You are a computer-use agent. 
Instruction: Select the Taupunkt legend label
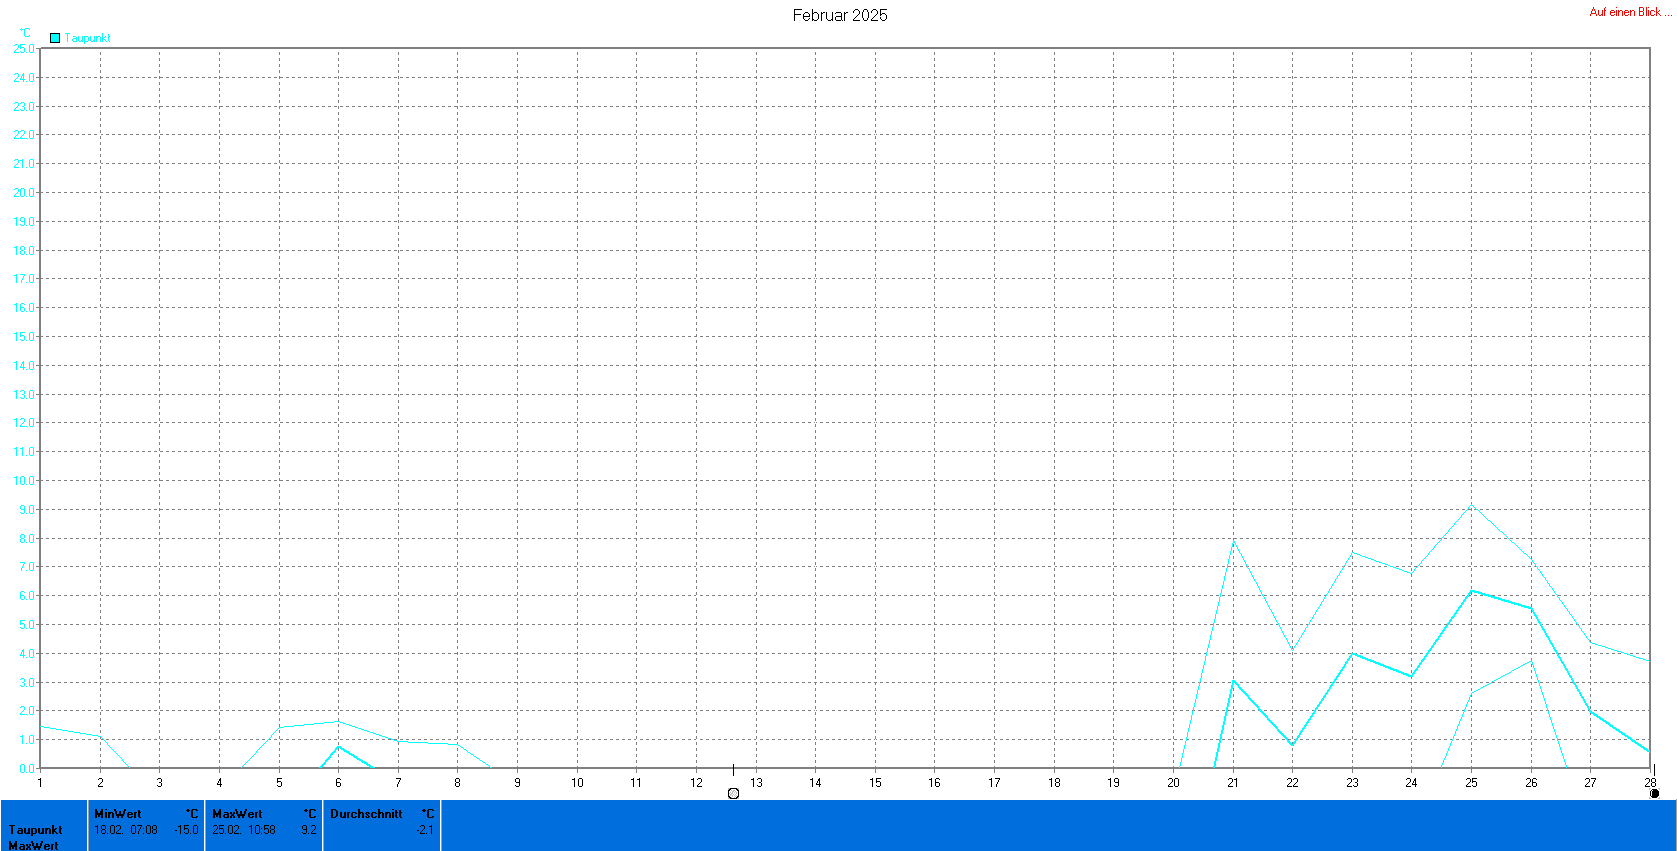(x=87, y=38)
